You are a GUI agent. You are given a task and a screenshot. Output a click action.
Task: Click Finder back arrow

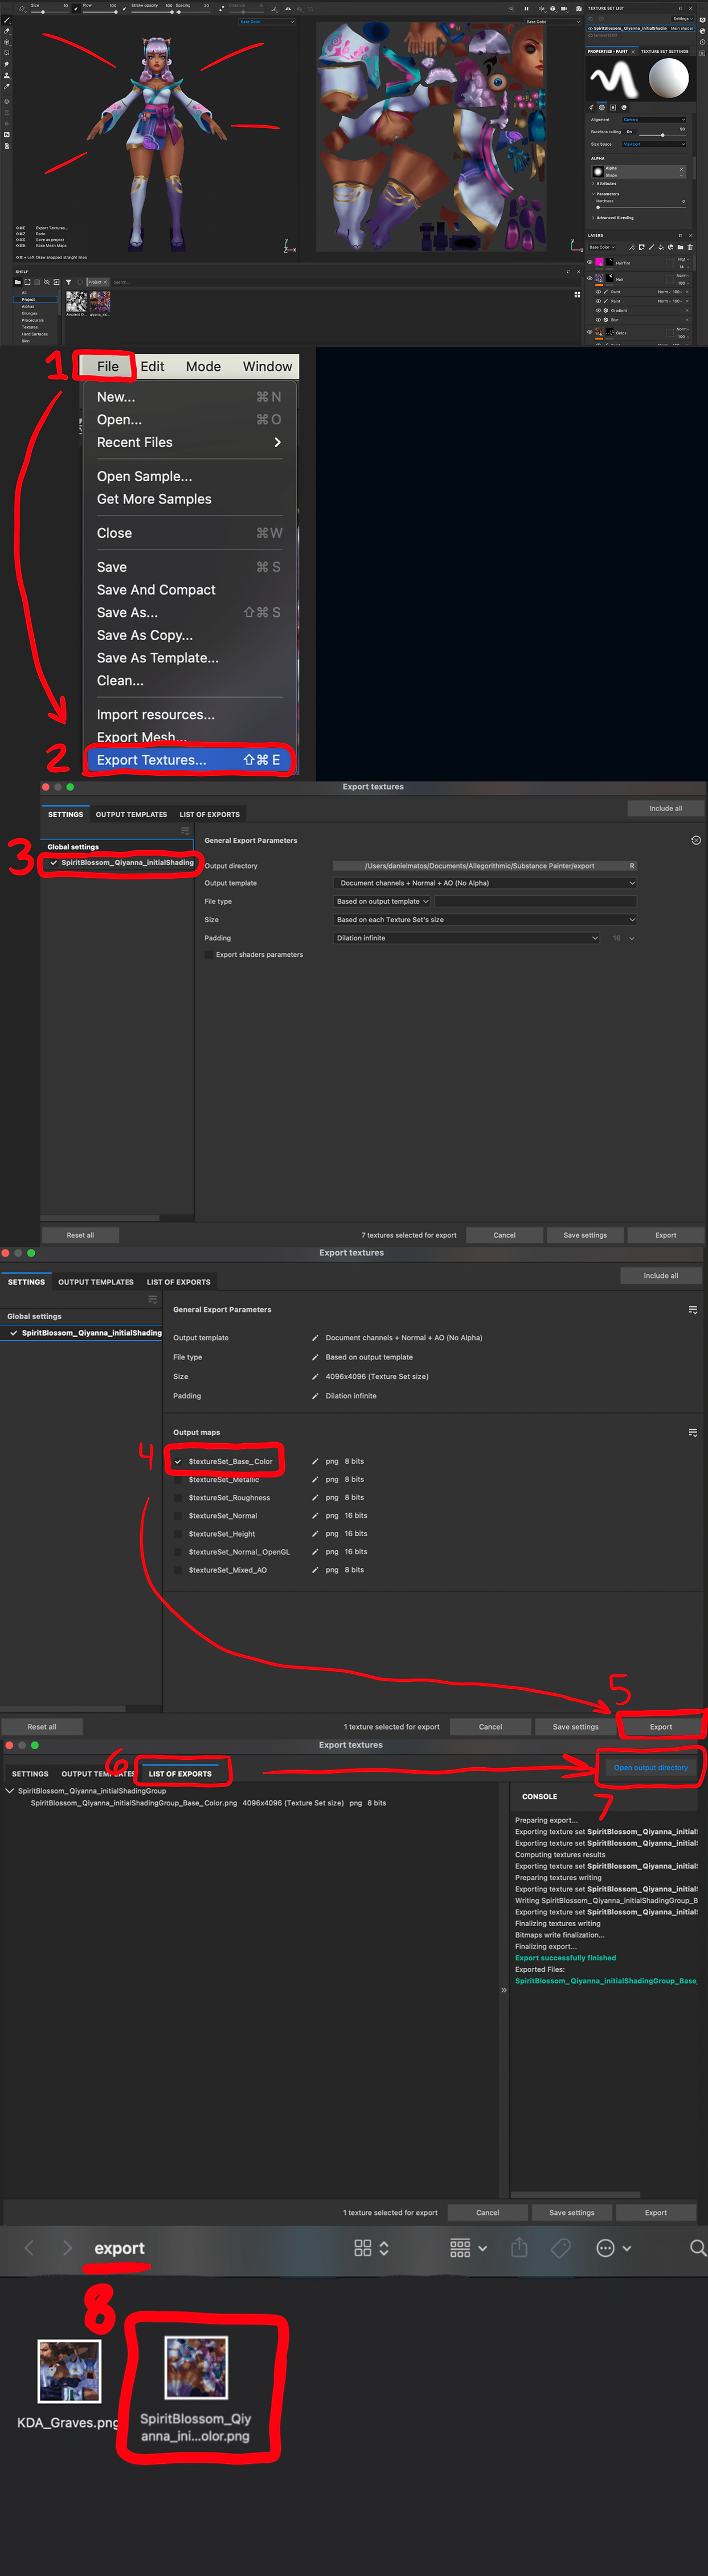click(x=29, y=2247)
